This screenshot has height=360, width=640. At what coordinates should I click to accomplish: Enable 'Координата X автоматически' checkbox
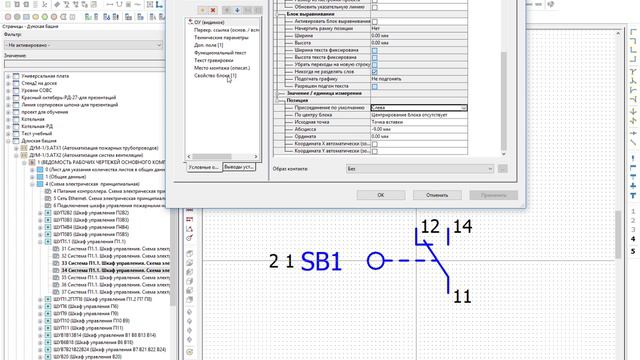[x=374, y=144]
